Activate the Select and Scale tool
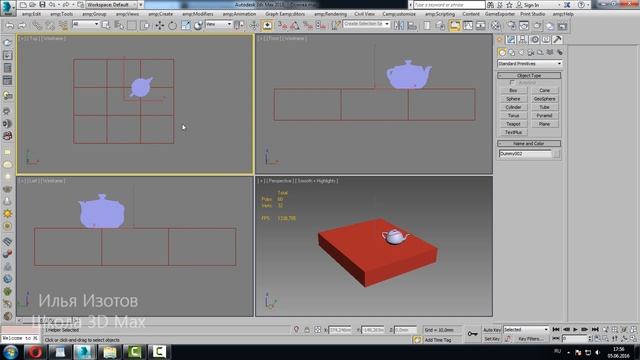Viewport: 640px width, 360px height. point(185,25)
